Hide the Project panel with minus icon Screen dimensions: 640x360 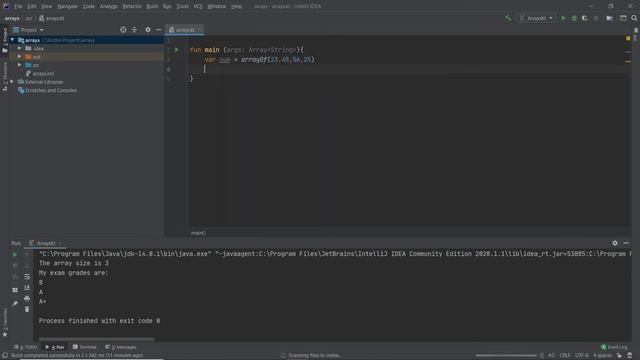158,30
